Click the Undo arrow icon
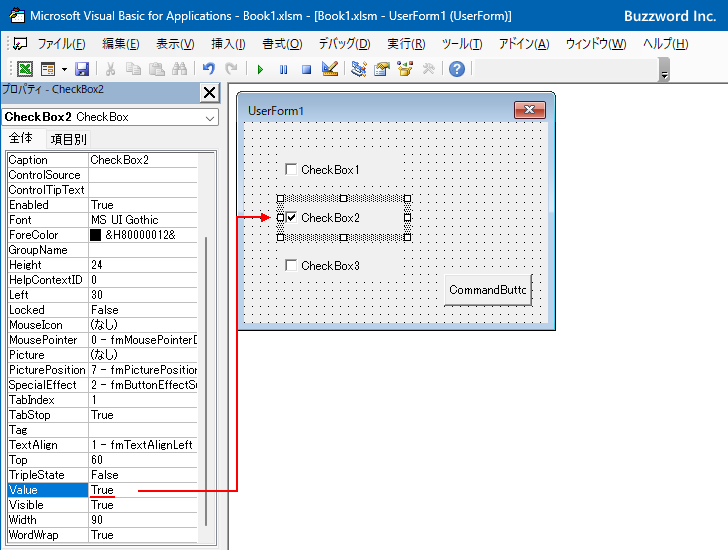This screenshot has height=550, width=728. click(208, 69)
